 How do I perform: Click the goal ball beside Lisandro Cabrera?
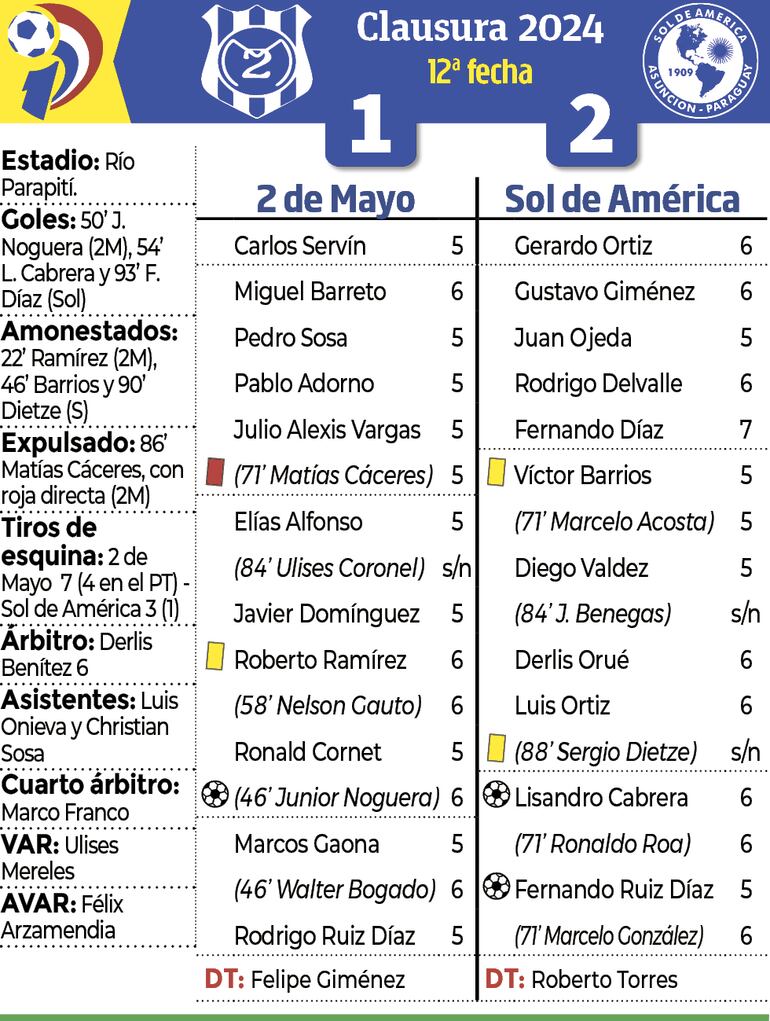[x=495, y=796]
